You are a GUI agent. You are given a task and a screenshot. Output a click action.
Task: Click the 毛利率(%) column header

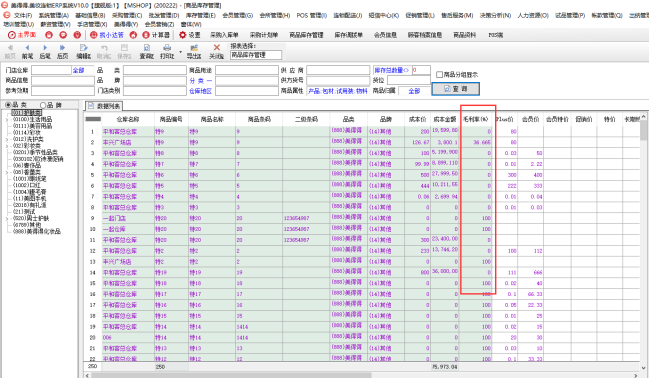click(475, 119)
